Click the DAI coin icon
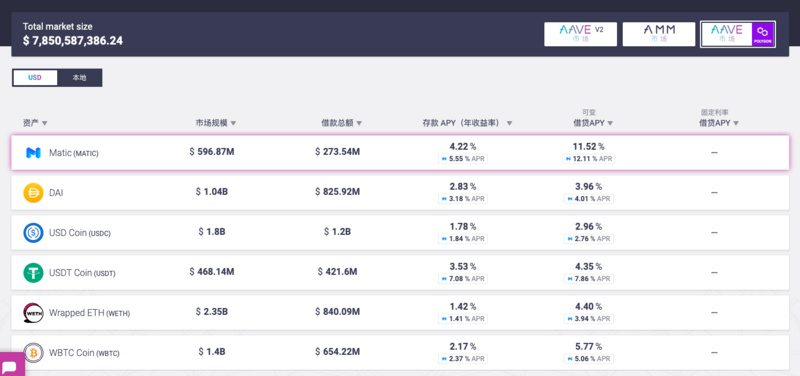This screenshot has width=800, height=376. 33,193
